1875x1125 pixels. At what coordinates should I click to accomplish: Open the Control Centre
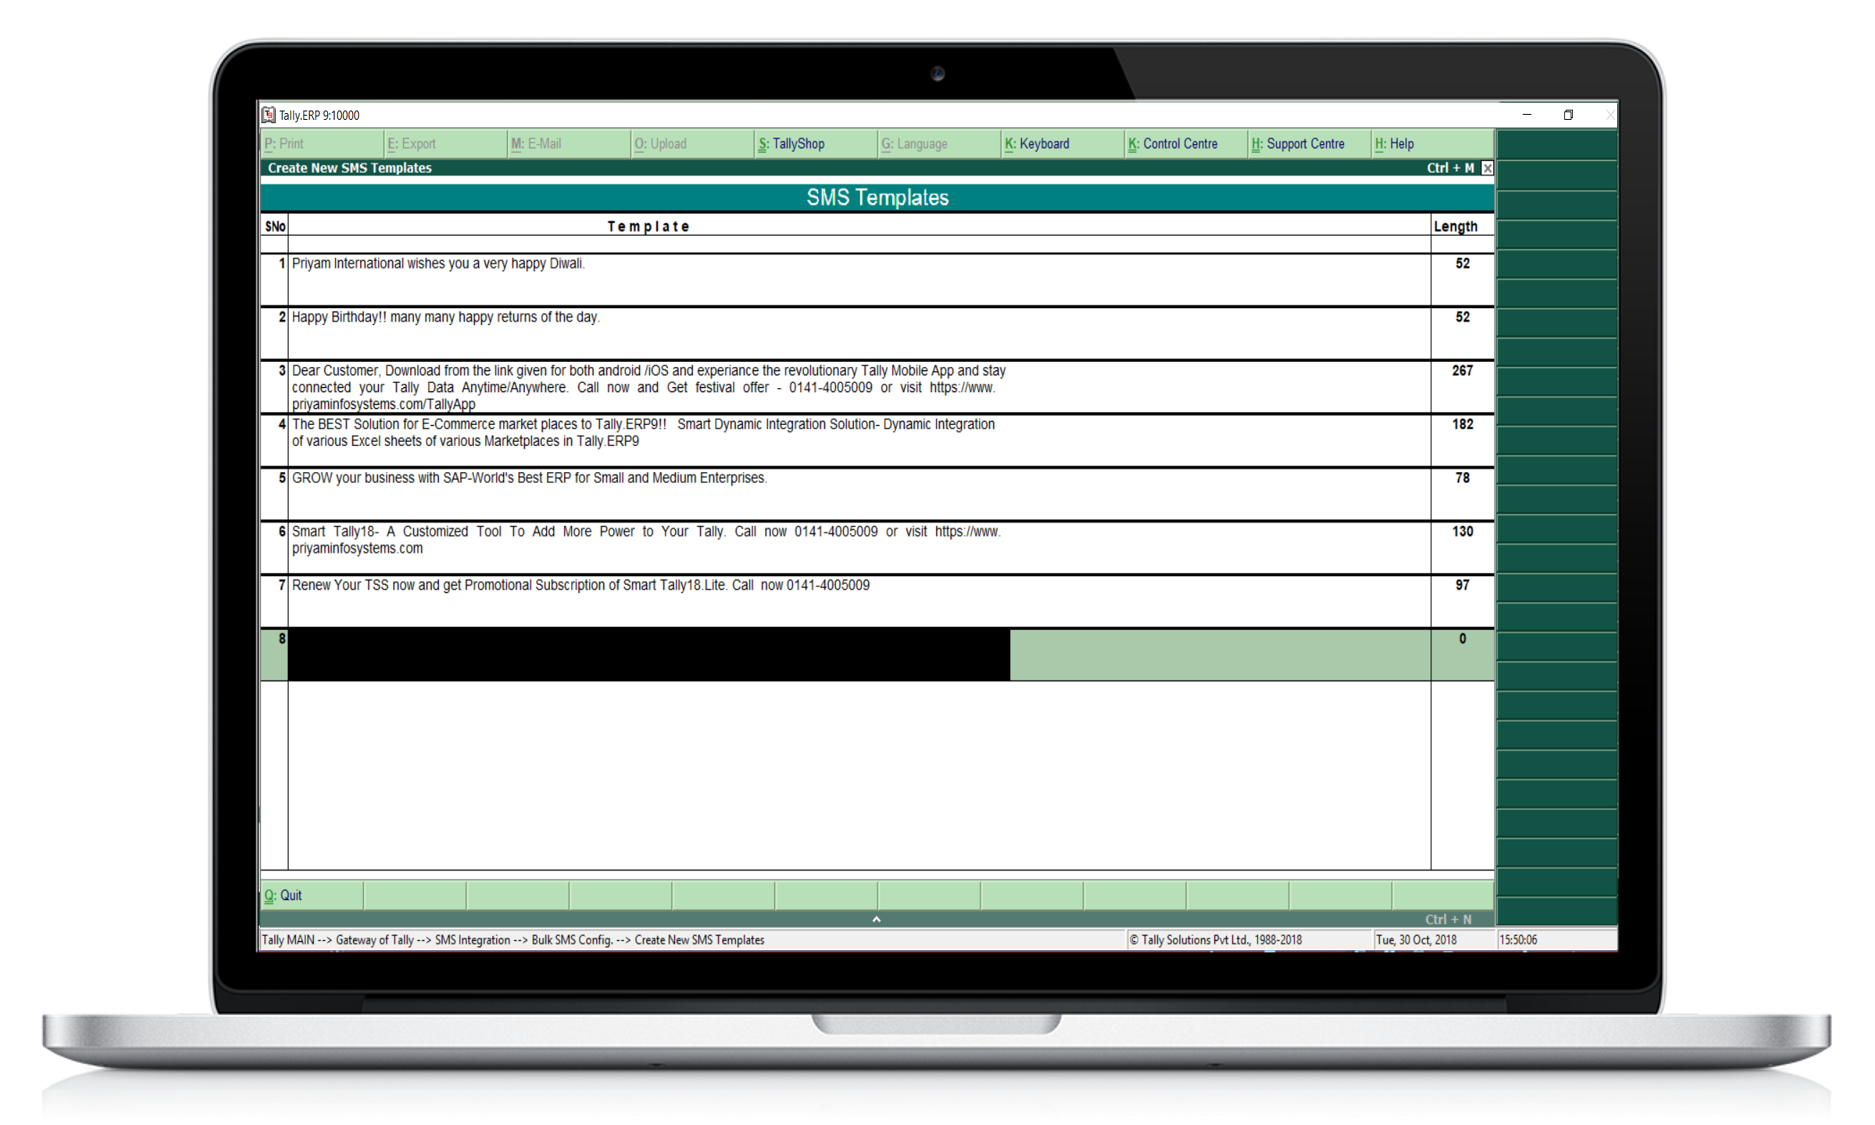1186,144
